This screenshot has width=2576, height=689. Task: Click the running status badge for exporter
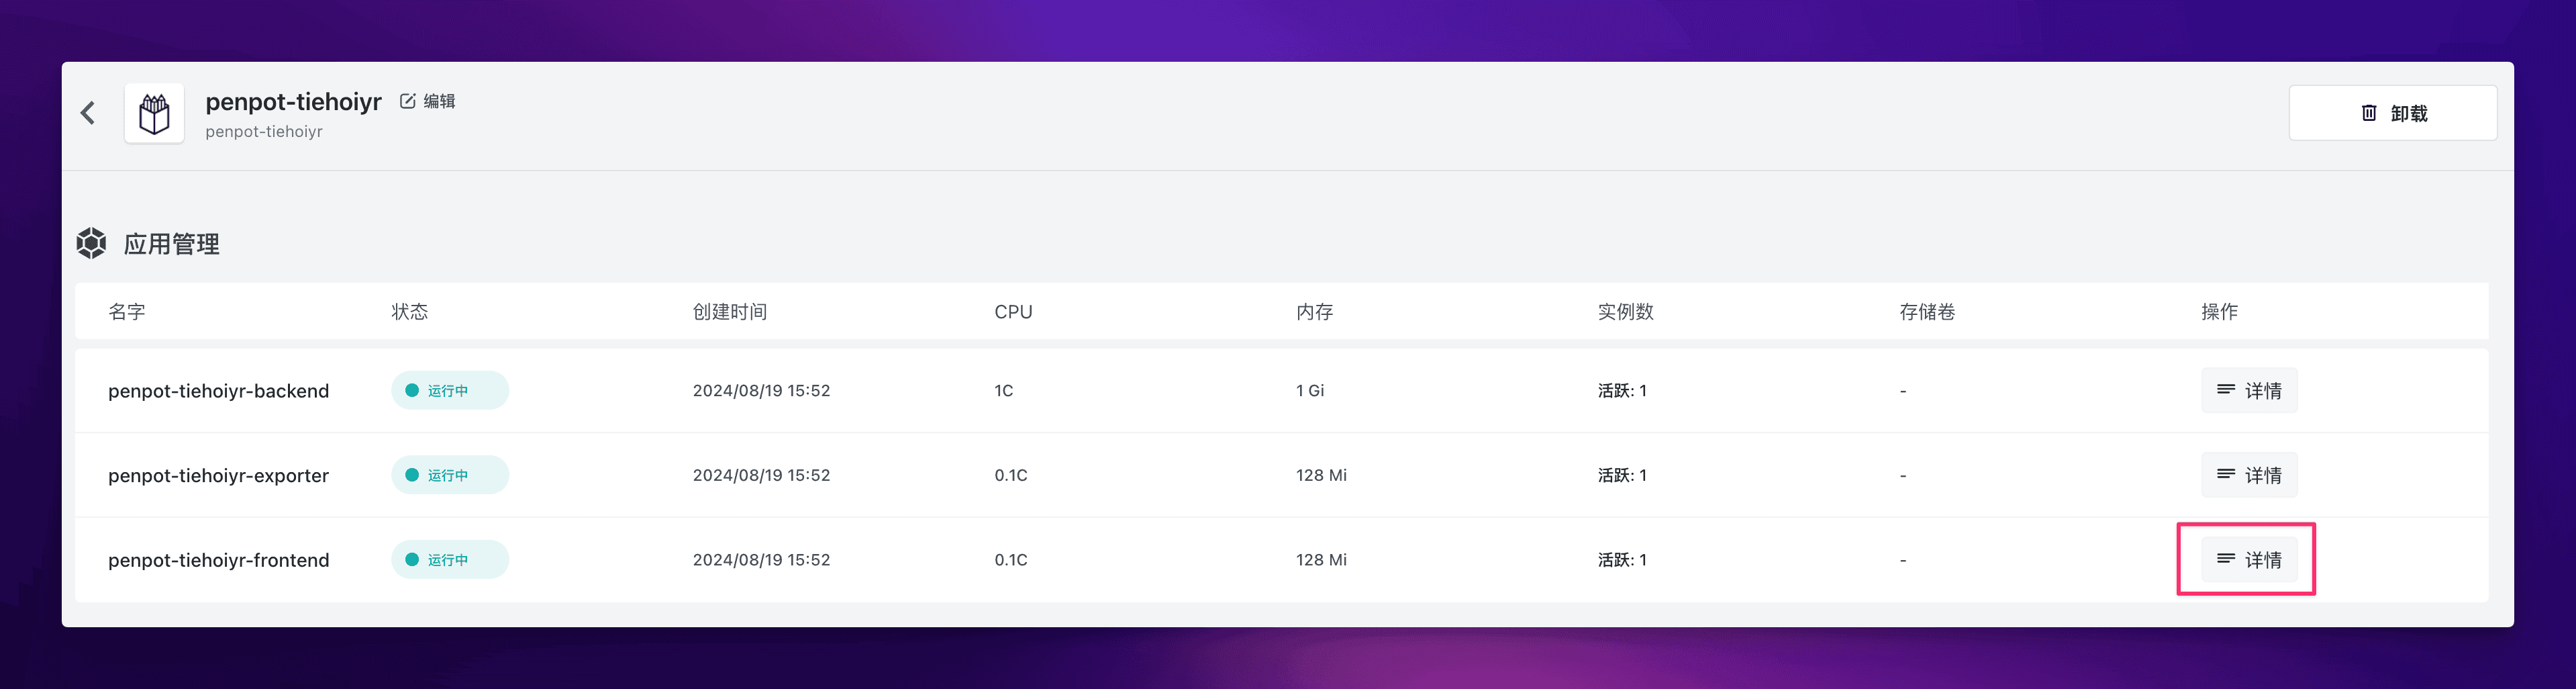pyautogui.click(x=449, y=475)
